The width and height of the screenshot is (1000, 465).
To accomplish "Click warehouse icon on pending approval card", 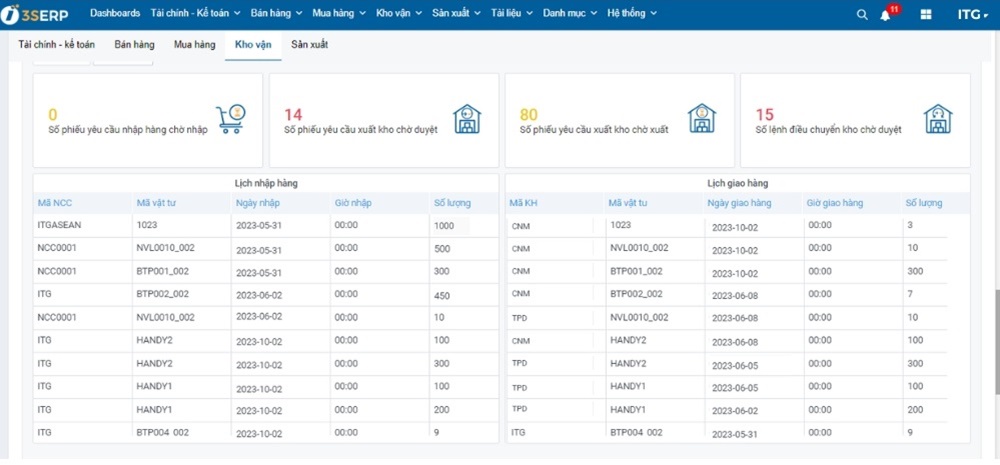I will click(466, 119).
